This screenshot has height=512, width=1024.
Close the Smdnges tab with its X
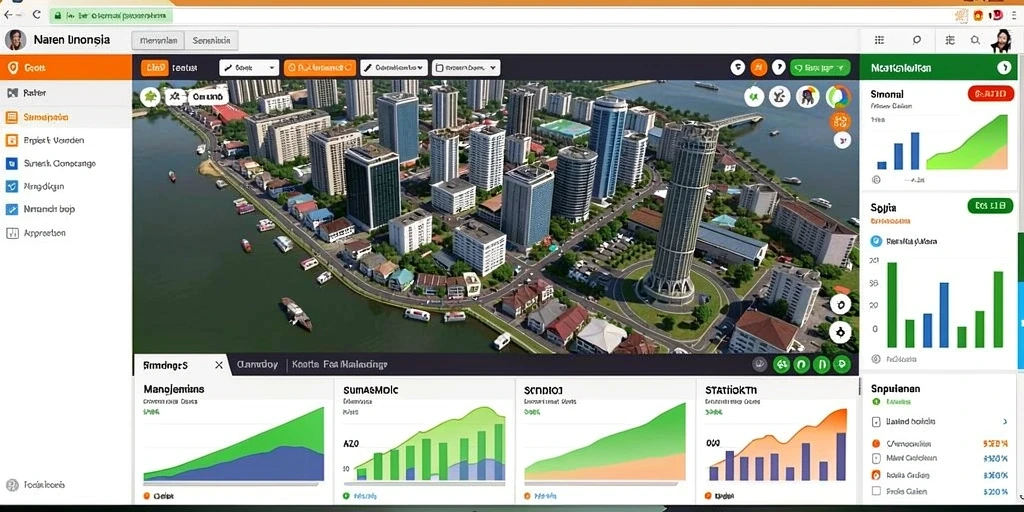click(x=219, y=364)
